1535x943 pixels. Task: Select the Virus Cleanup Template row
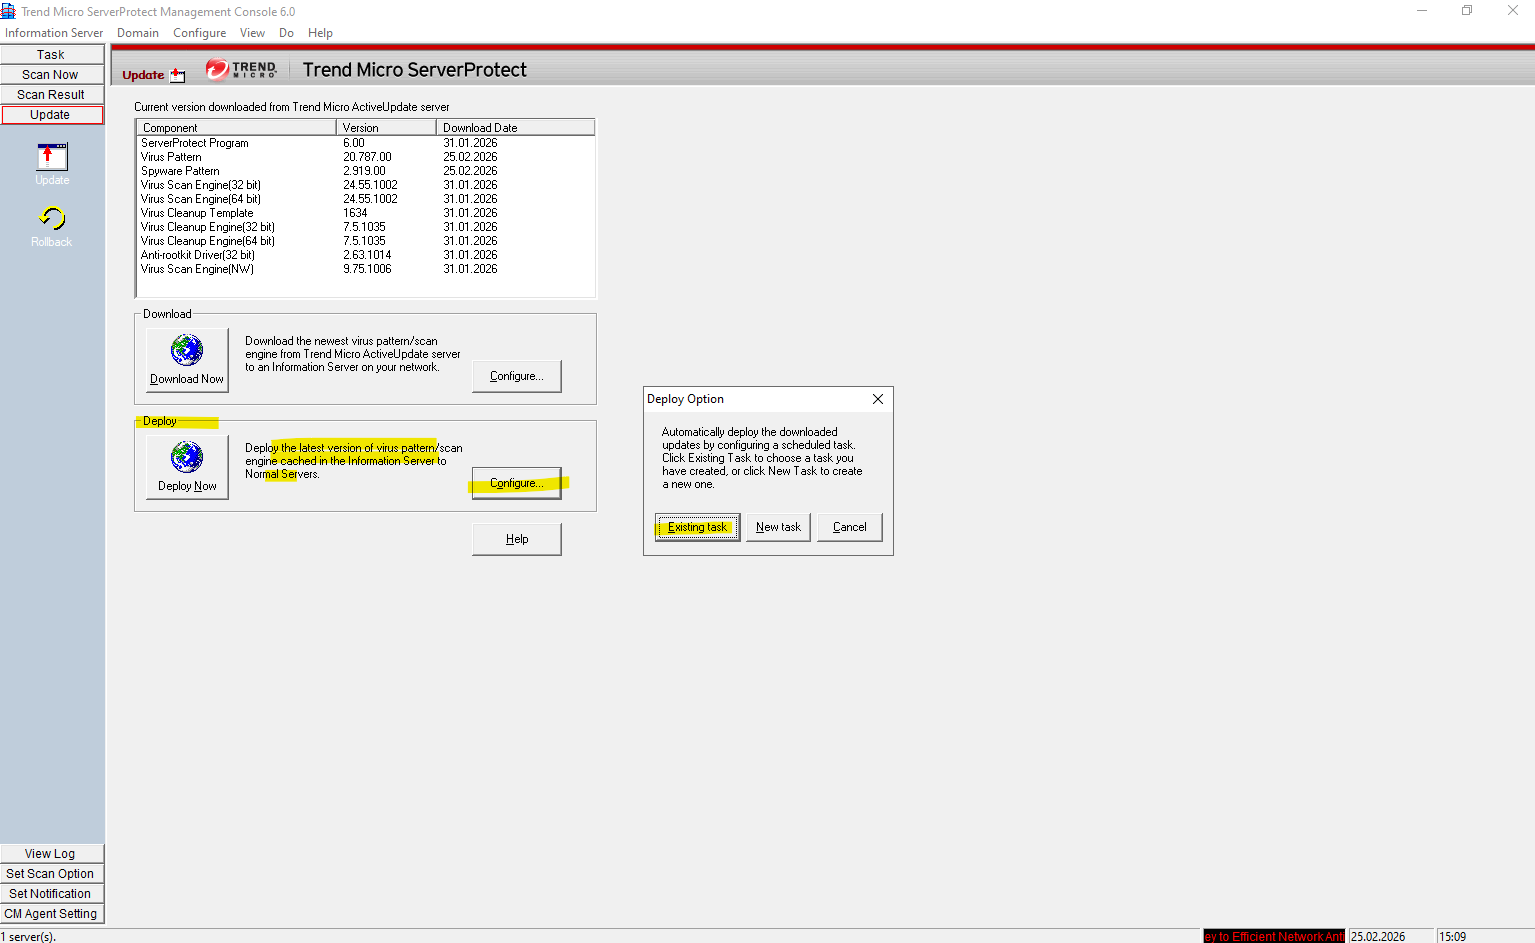(365, 213)
